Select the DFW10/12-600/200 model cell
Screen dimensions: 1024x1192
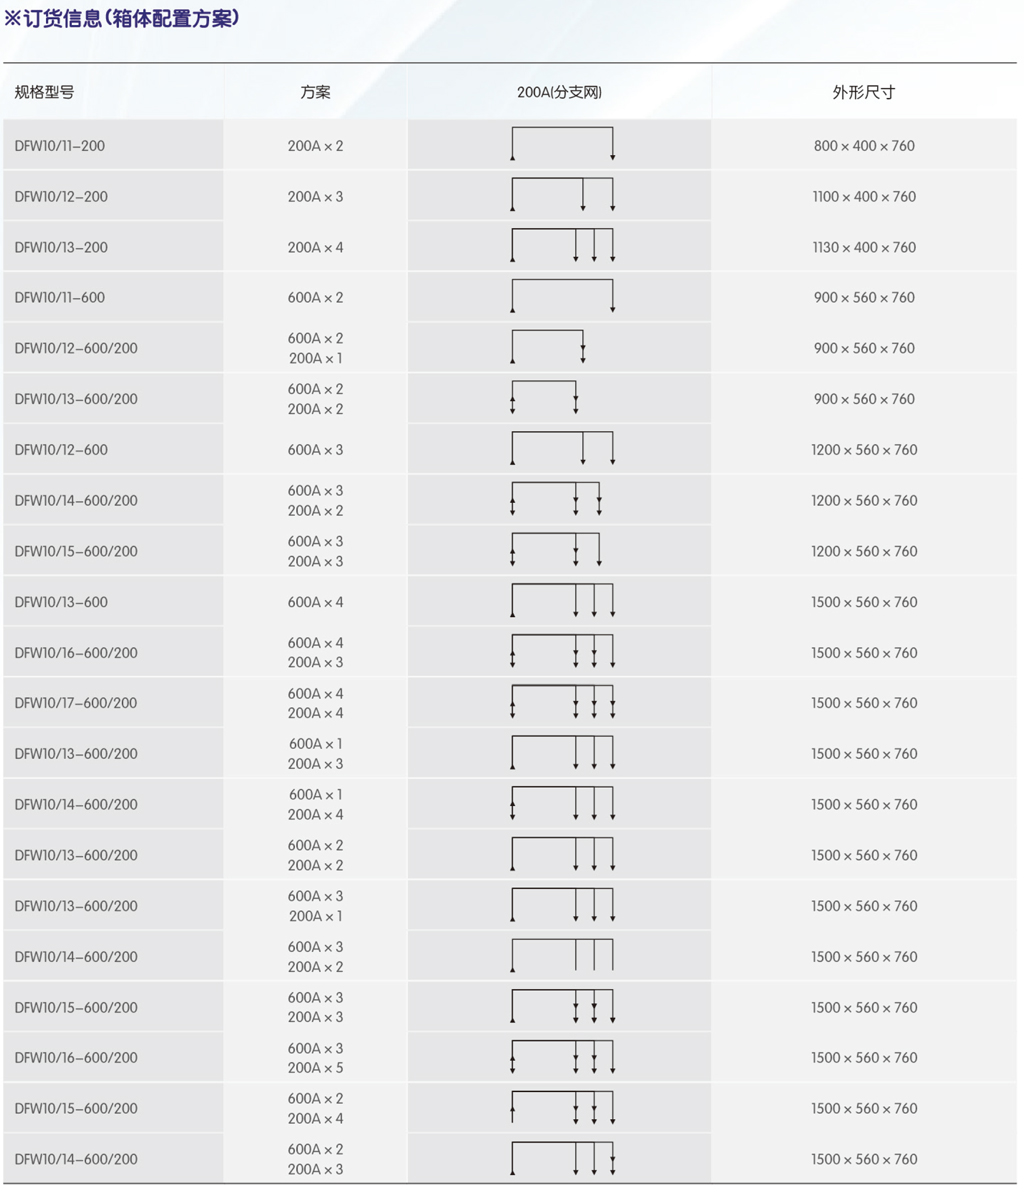(76, 348)
